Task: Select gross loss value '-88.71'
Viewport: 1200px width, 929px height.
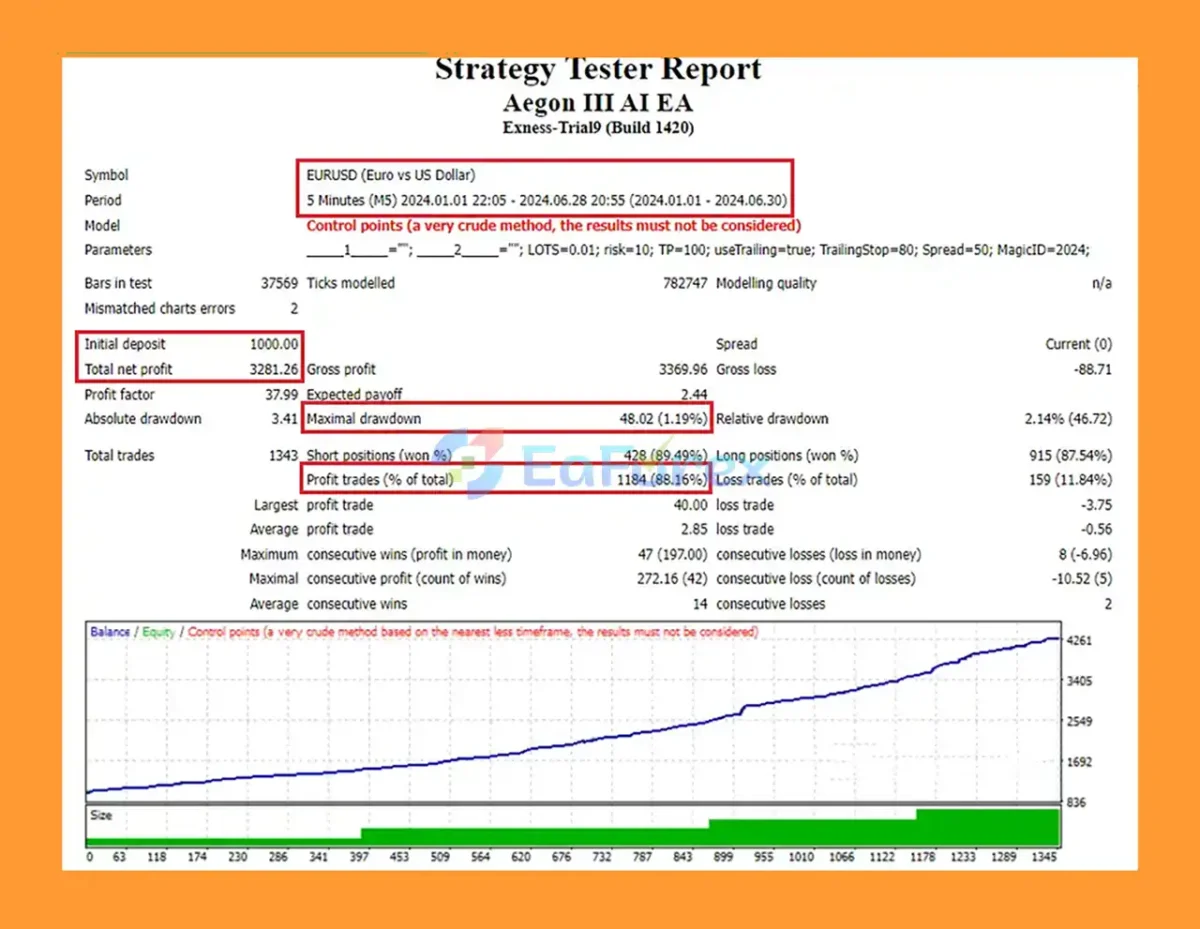Action: [1091, 369]
